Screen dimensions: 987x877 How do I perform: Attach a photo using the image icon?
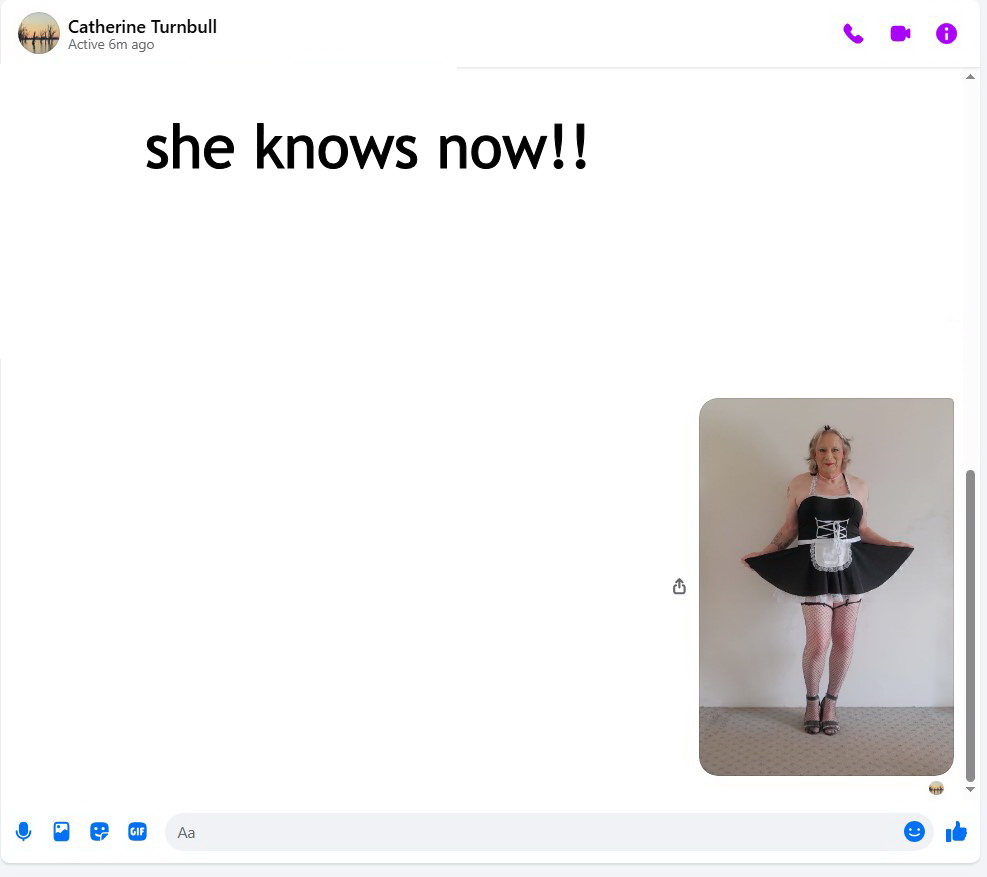[x=61, y=832]
